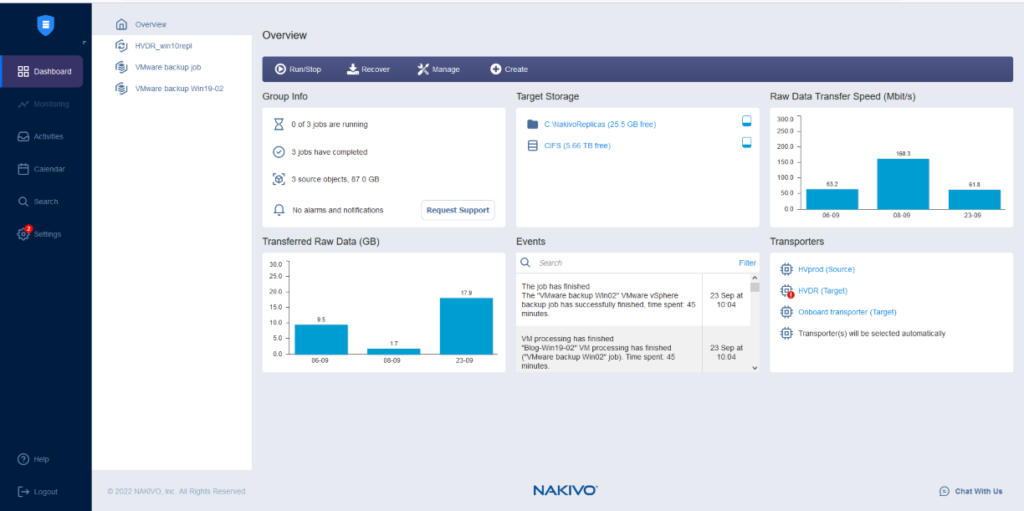Viewport: 1024px width, 511px height.
Task: Click the VMware backup job icon
Action: point(121,67)
